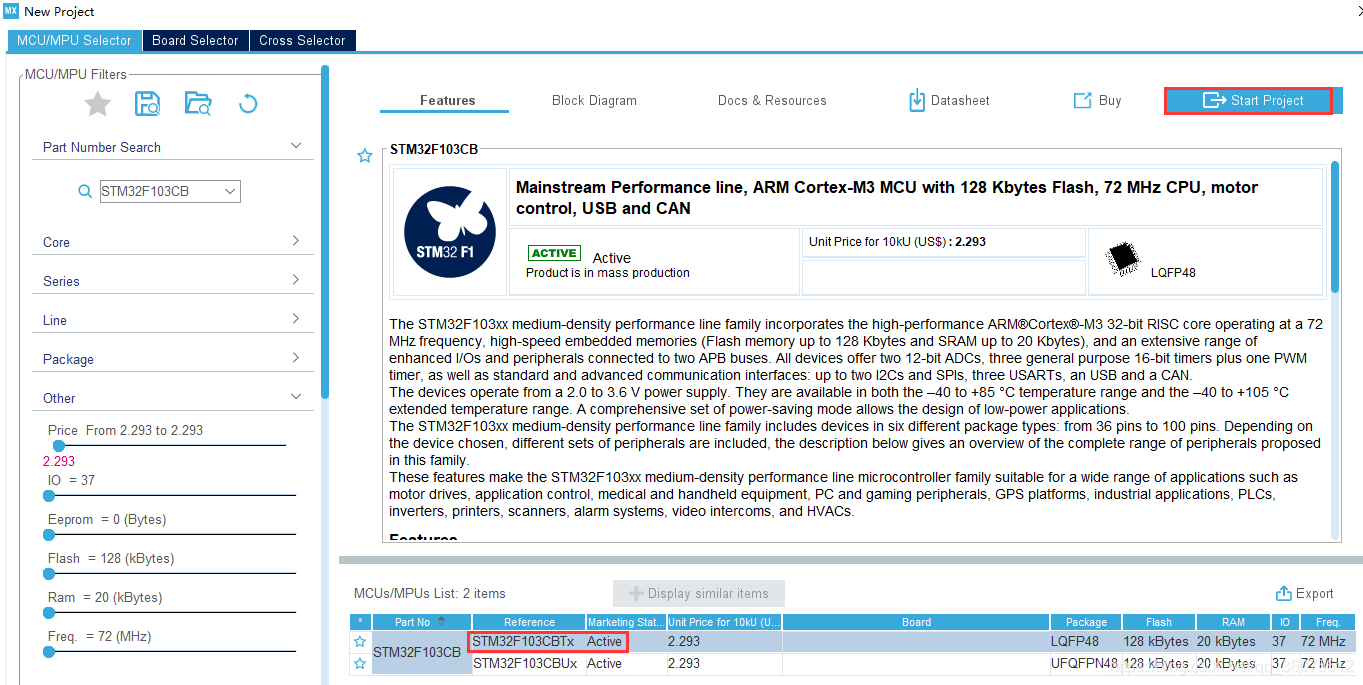Click the STM32F103CB part number cell
1363x685 pixels.
(421, 652)
